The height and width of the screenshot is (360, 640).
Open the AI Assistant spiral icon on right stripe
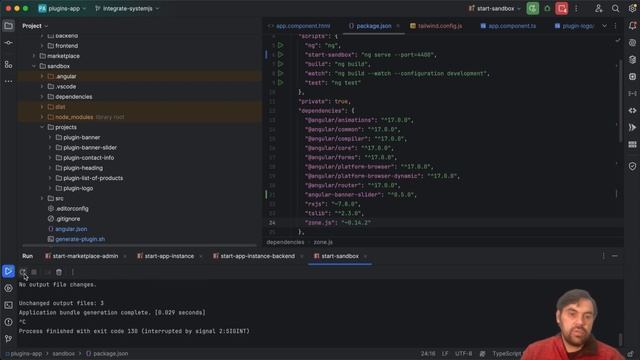point(632,43)
